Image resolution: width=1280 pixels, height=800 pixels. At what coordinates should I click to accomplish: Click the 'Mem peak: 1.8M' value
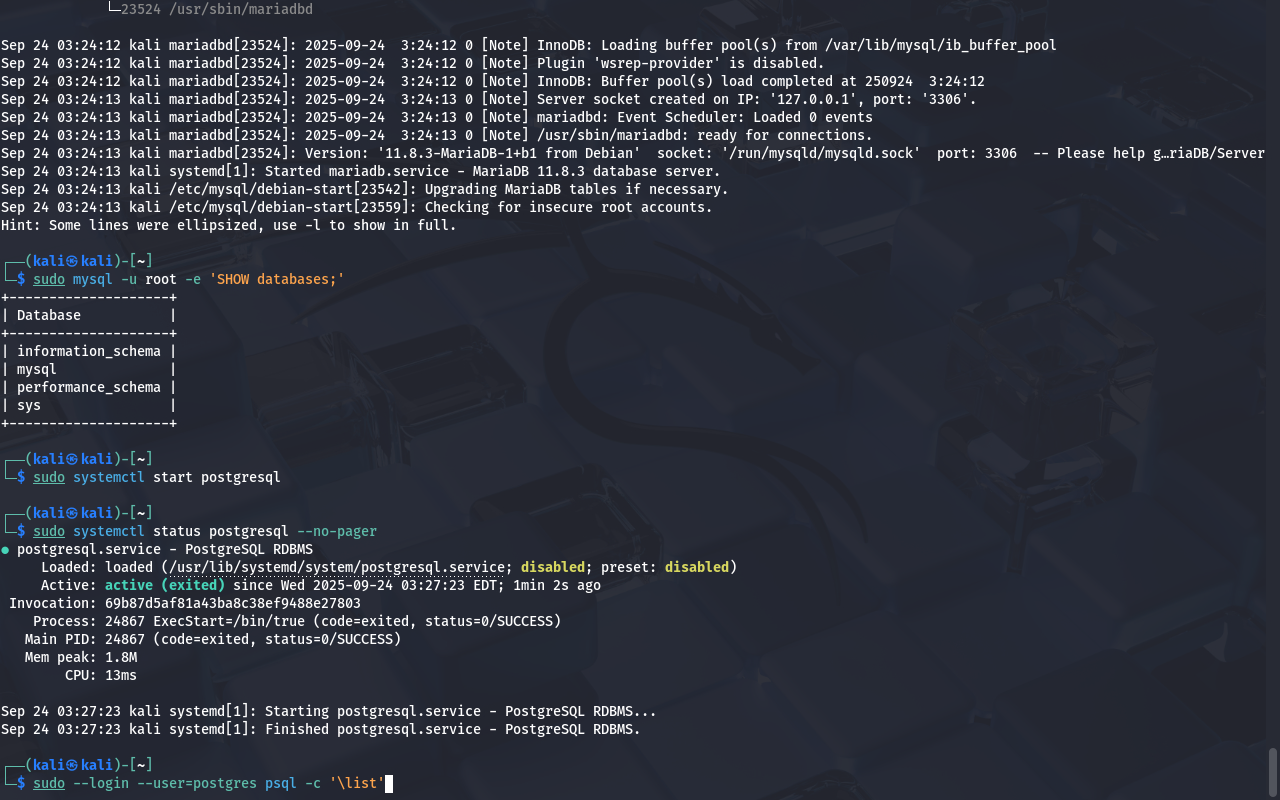click(x=120, y=657)
